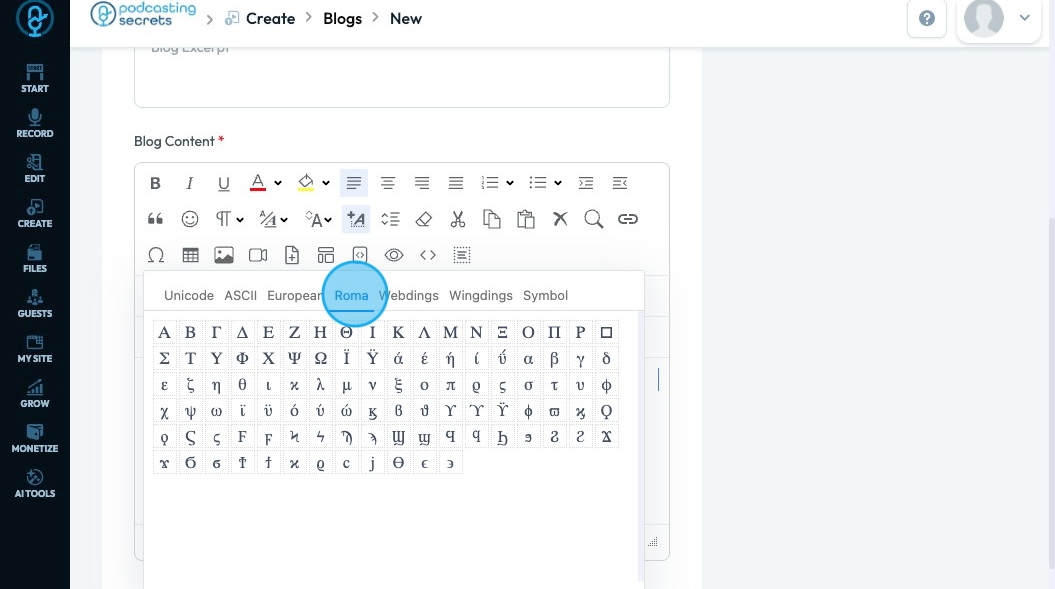Click the Blog Excerpt text field

tap(402, 75)
